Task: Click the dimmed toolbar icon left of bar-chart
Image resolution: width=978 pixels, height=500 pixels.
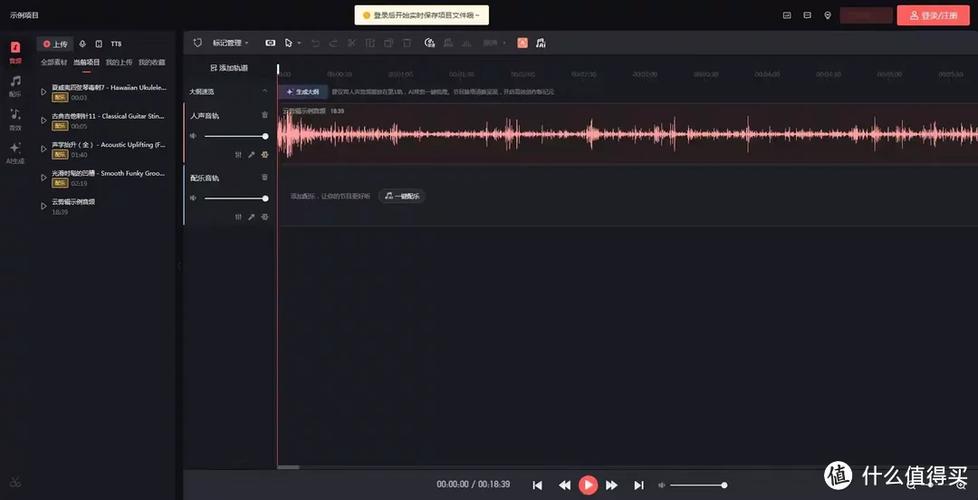Action: pyautogui.click(x=447, y=43)
